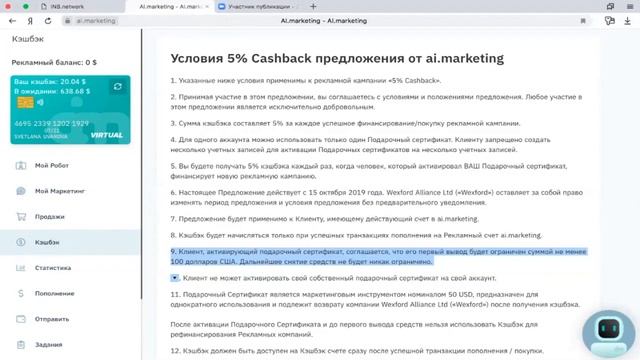This screenshot has height=360, width=640.
Task: Refresh the cashback card balance
Action: coord(118,87)
